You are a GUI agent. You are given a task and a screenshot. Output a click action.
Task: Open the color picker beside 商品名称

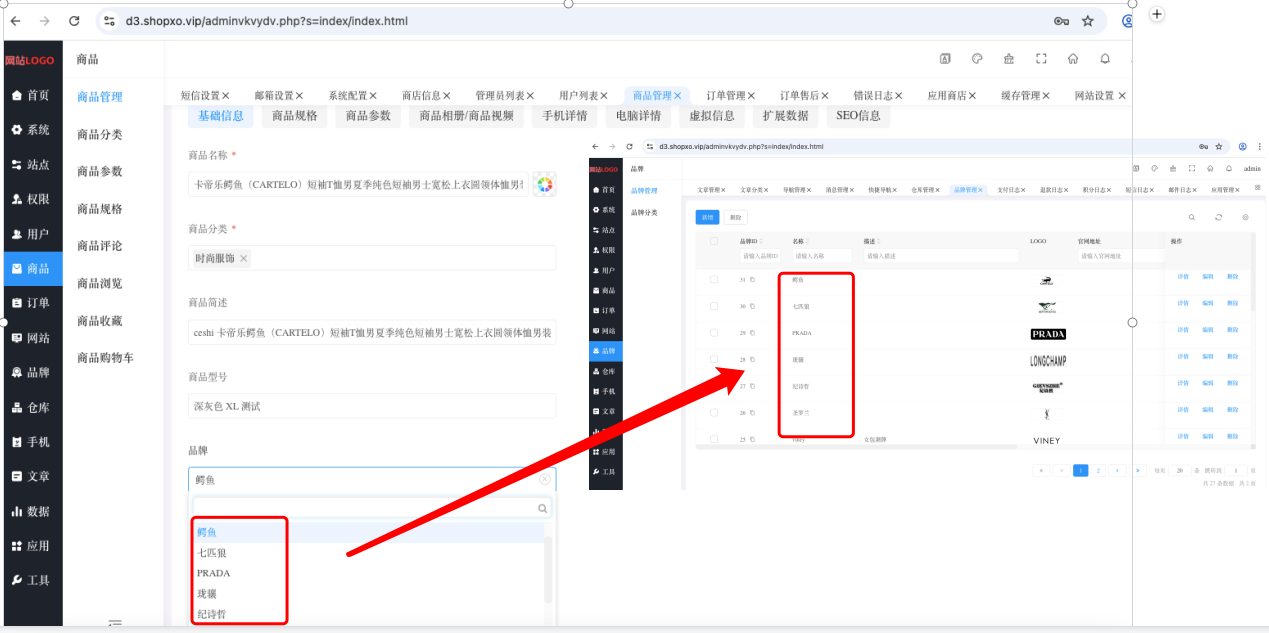pos(544,184)
